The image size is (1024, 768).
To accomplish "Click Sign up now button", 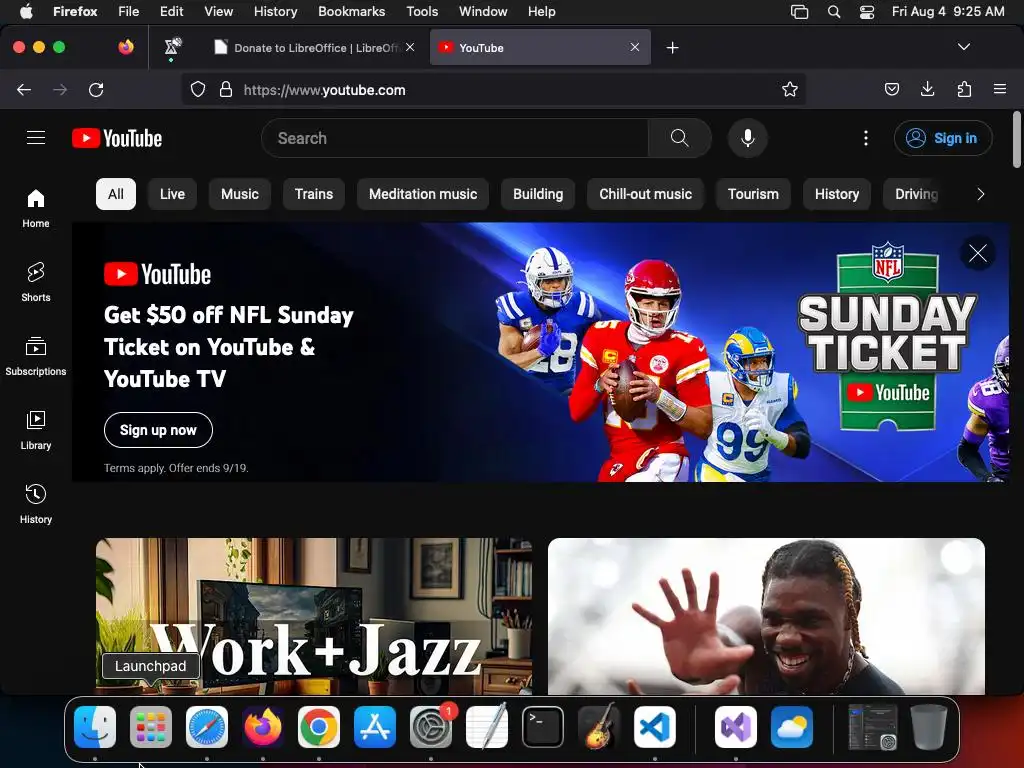I will click(x=158, y=430).
